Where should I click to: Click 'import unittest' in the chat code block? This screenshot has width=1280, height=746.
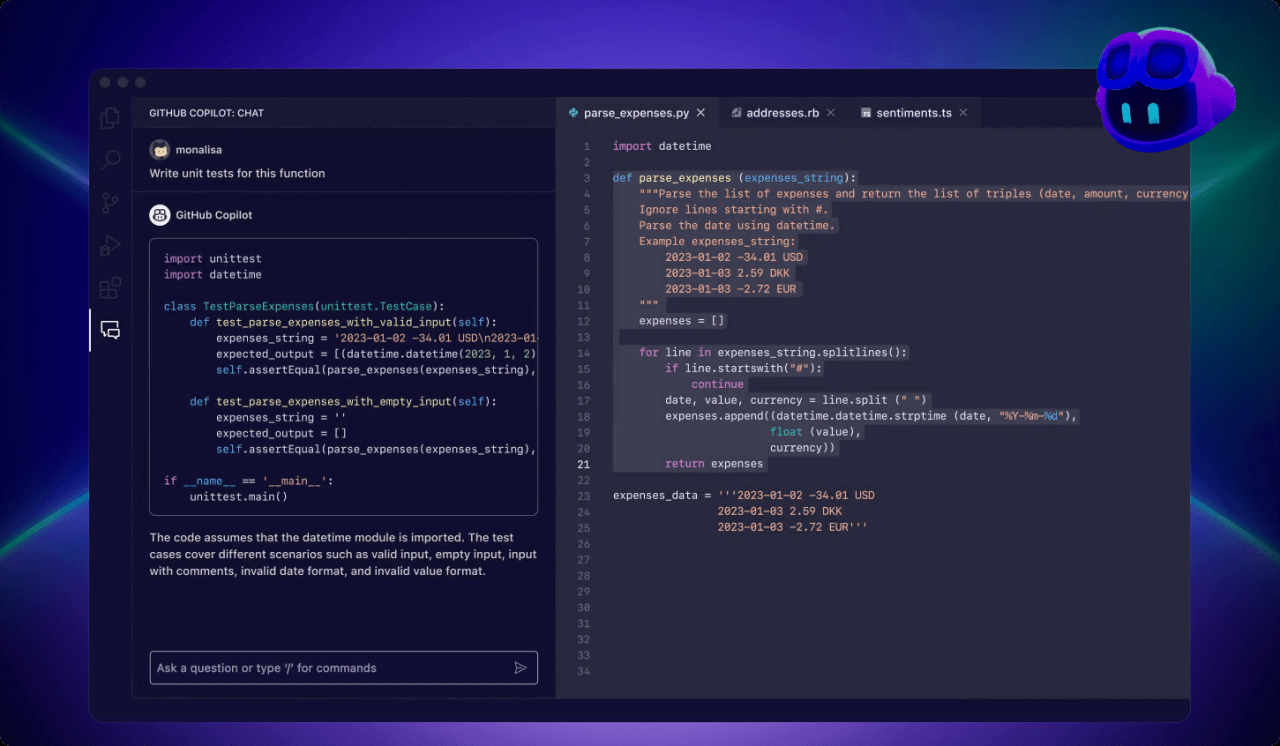(213, 258)
